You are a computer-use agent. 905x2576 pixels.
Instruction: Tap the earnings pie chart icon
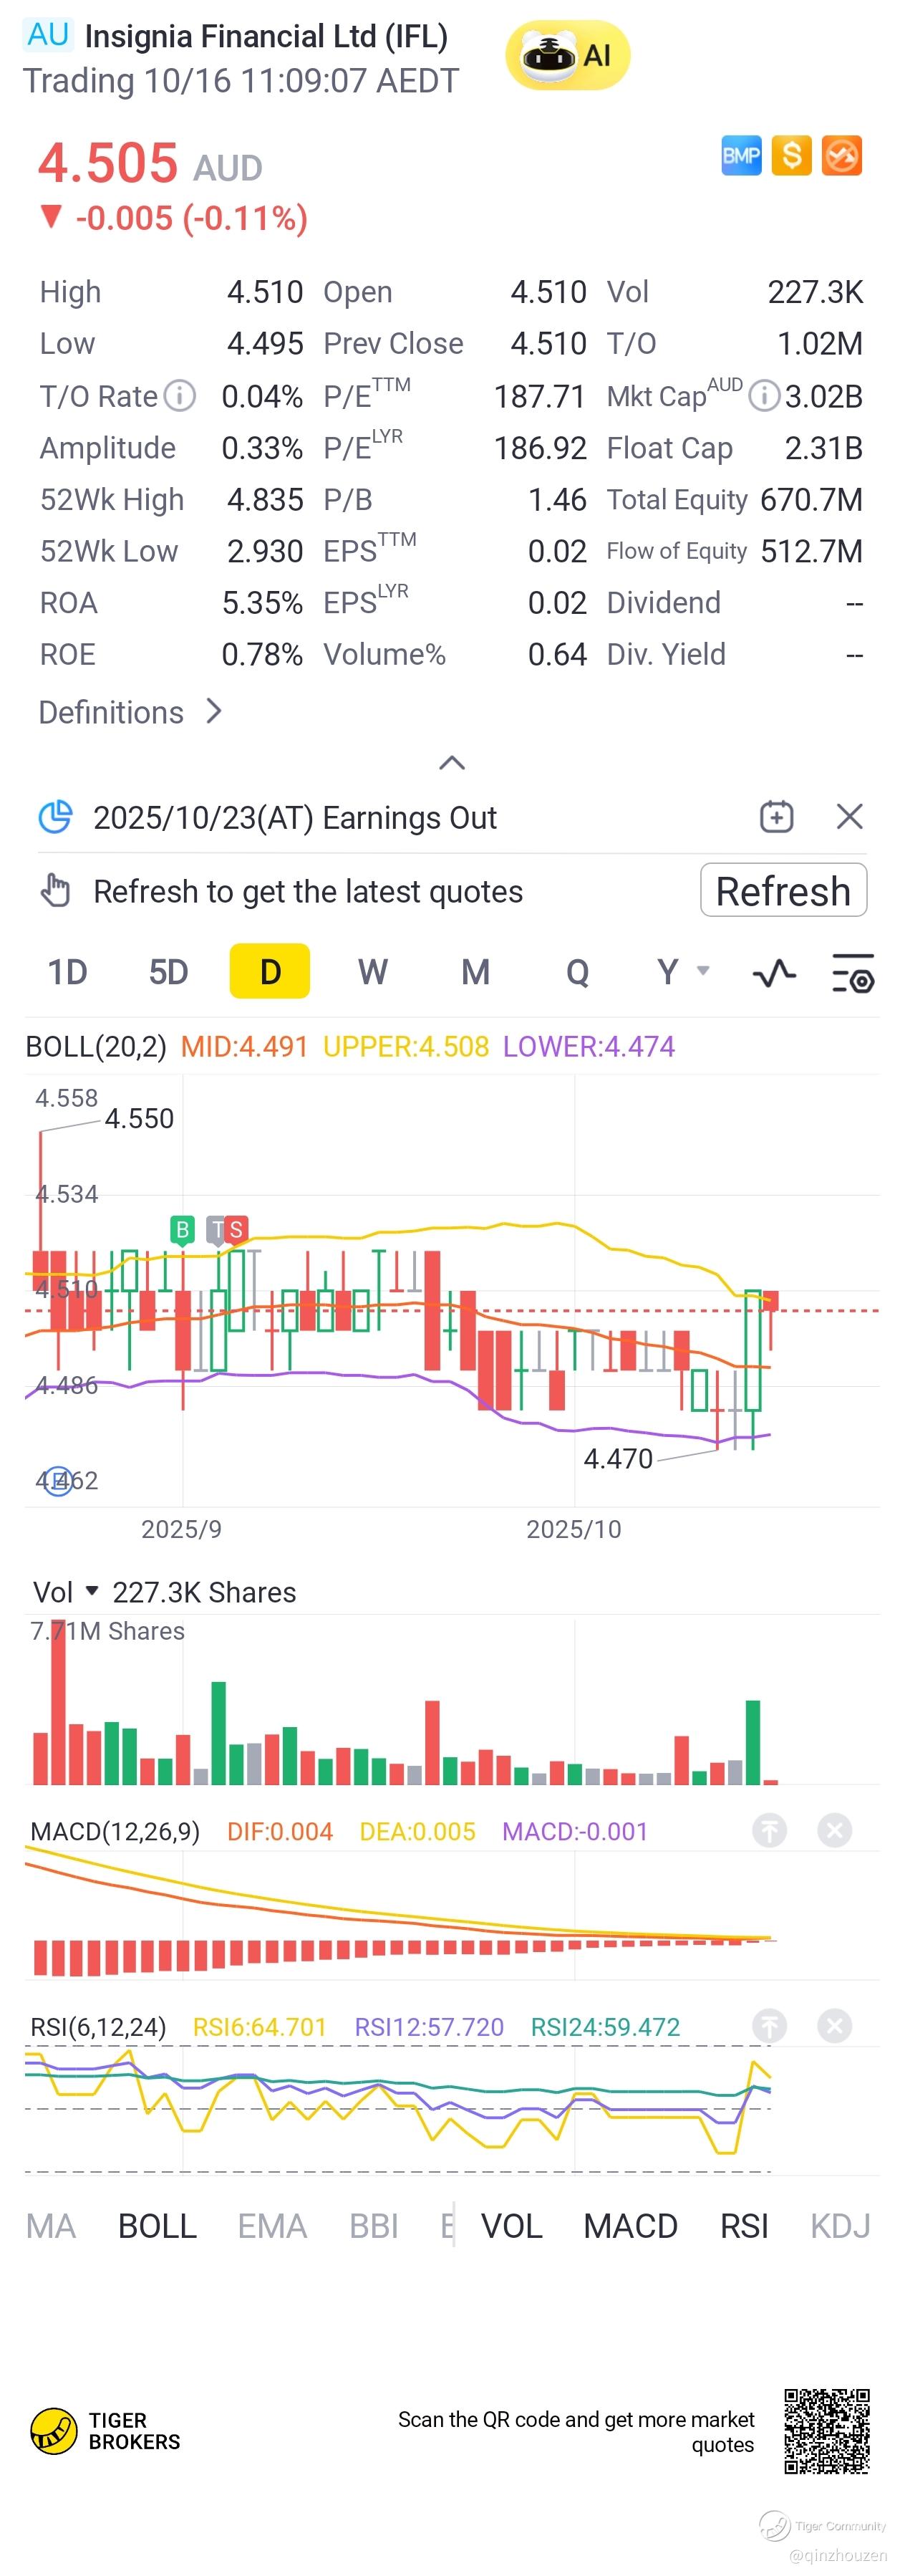click(x=55, y=817)
